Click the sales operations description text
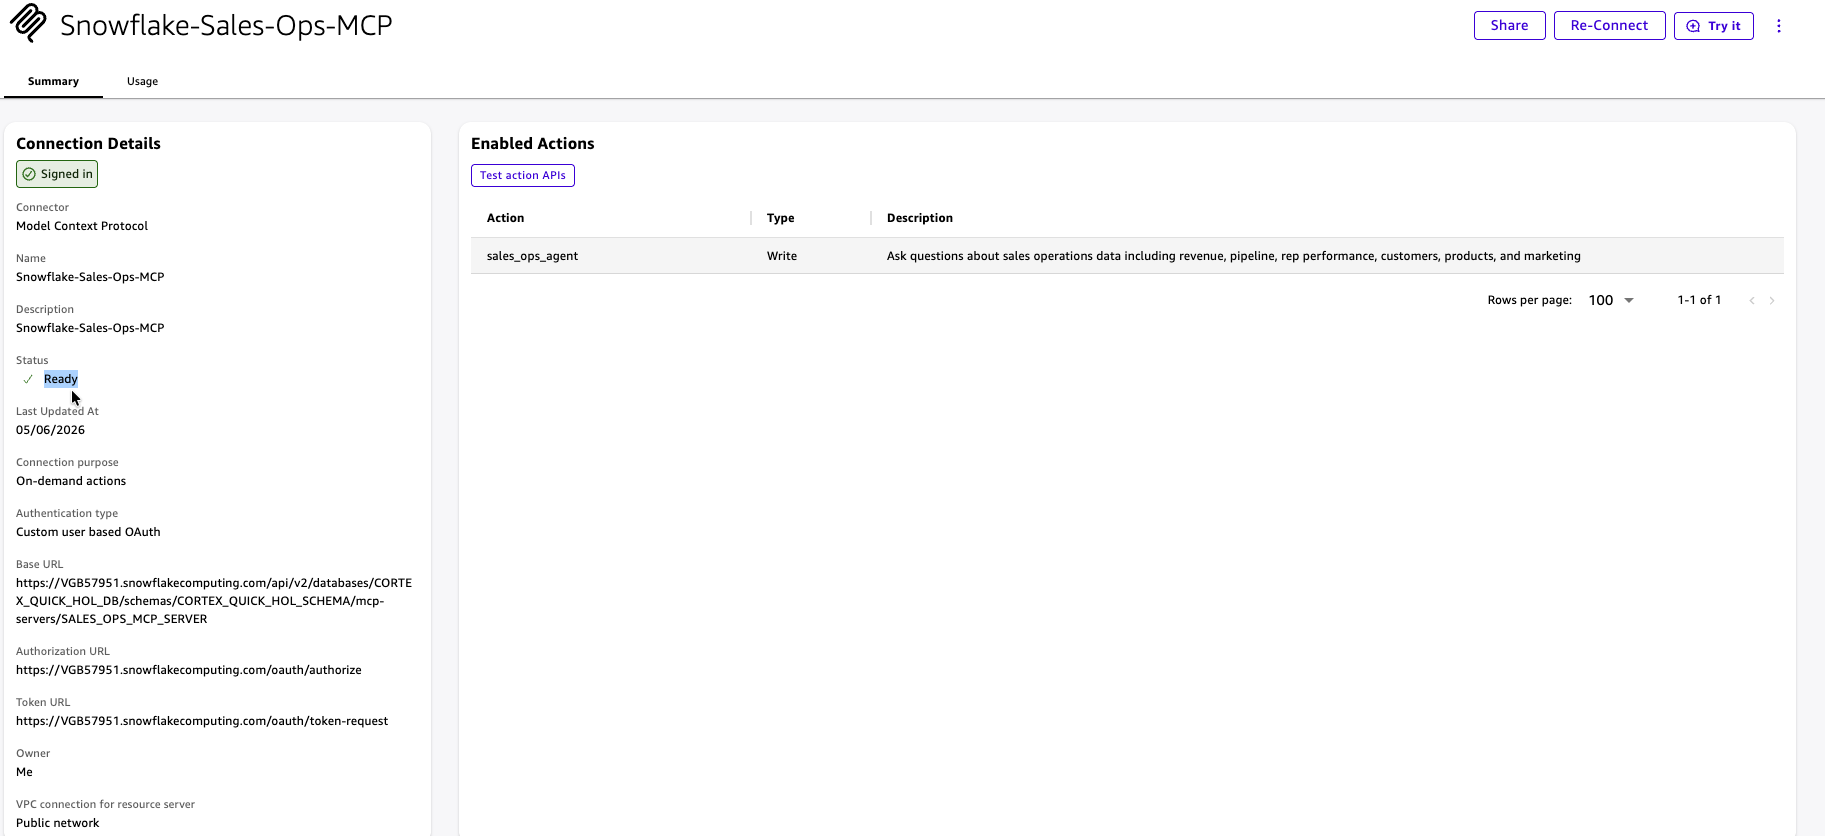1825x836 pixels. (x=1234, y=256)
